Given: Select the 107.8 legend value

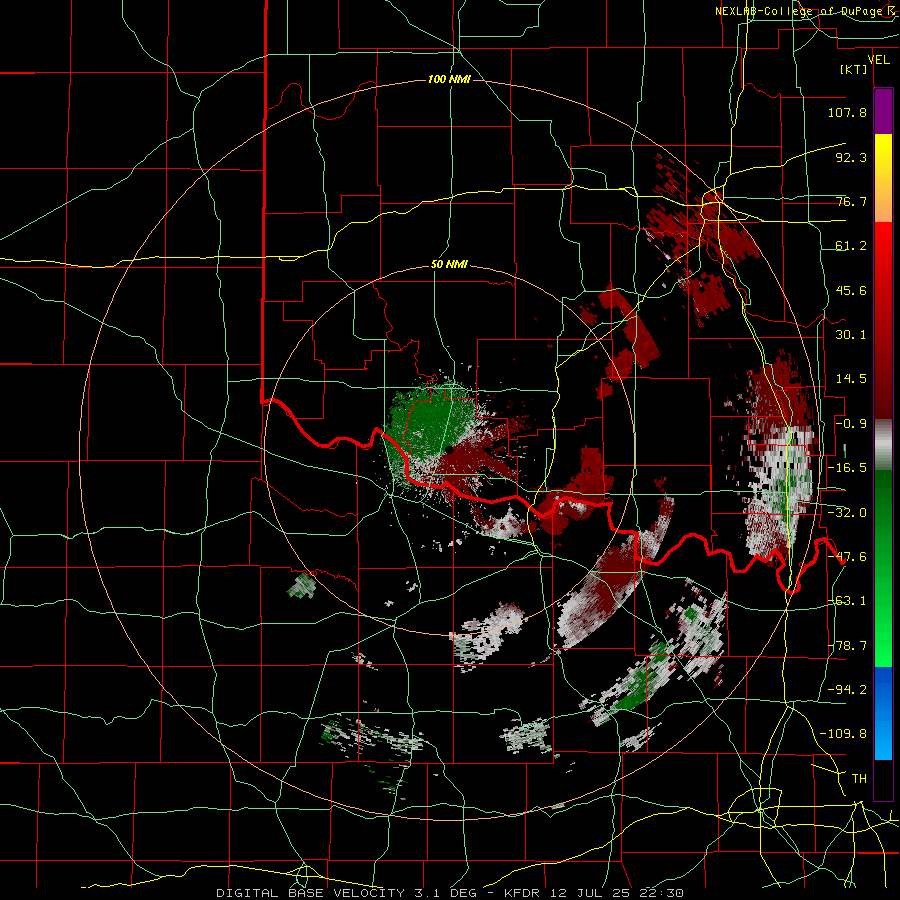Looking at the screenshot, I should [847, 112].
